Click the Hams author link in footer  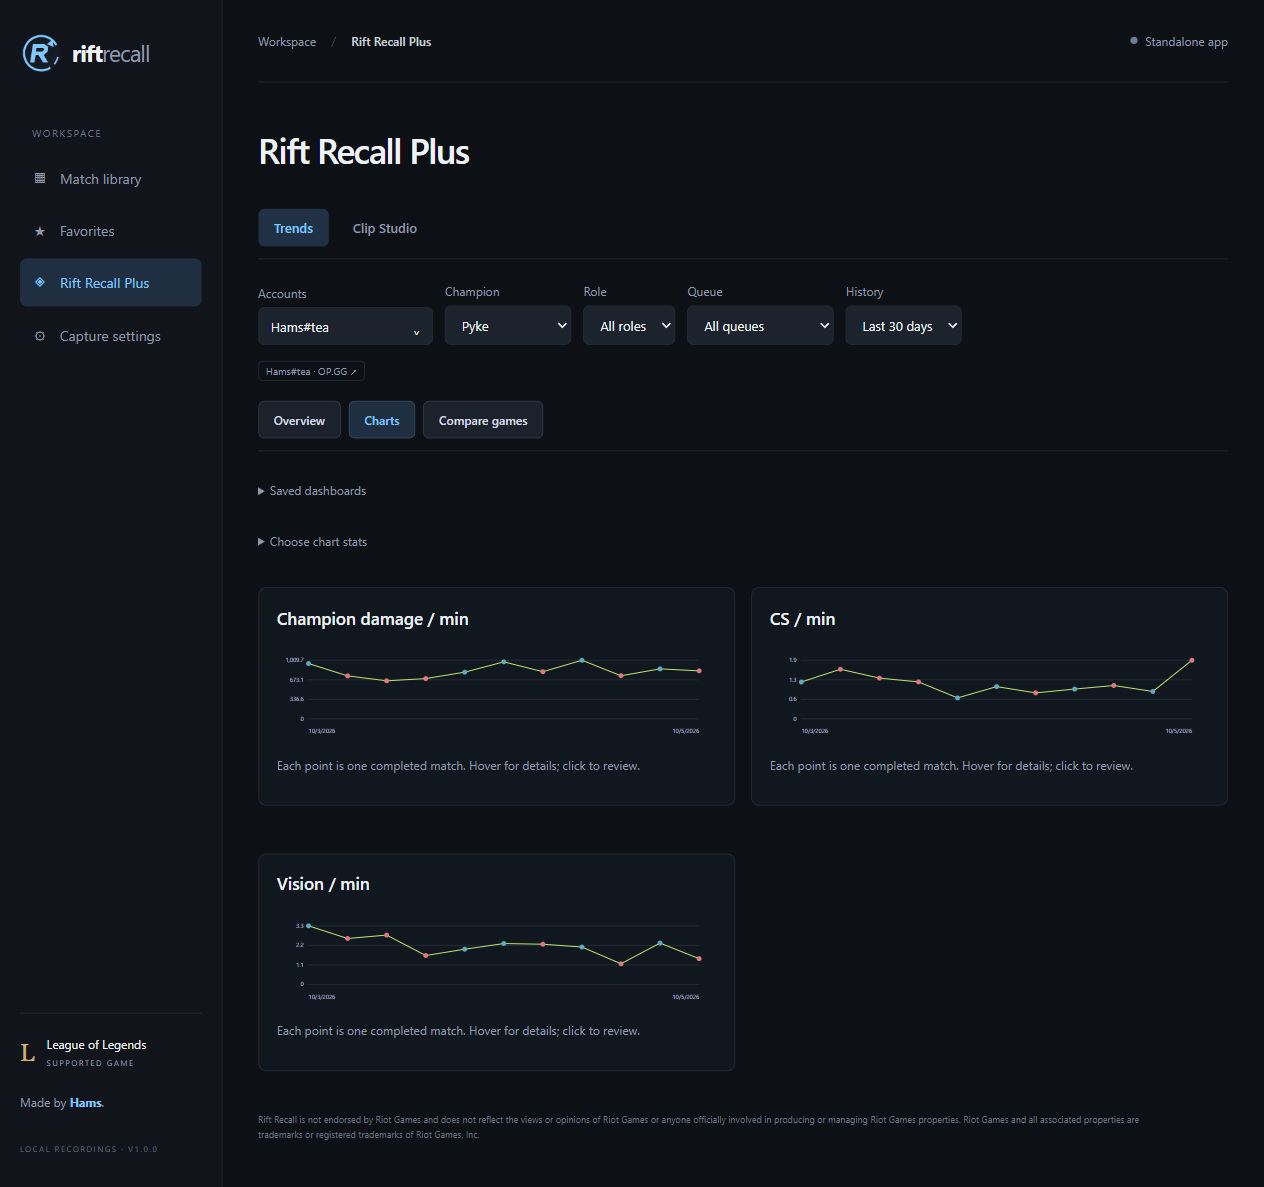pyautogui.click(x=85, y=1103)
